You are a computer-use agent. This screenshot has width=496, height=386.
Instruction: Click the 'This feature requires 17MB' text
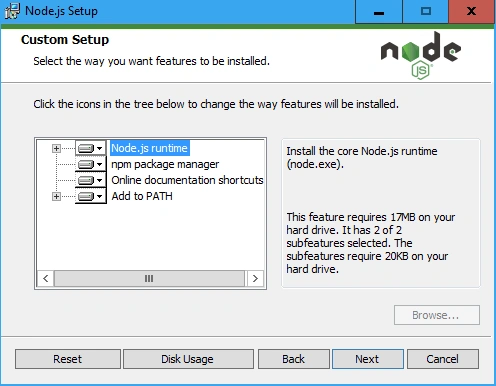(x=371, y=243)
